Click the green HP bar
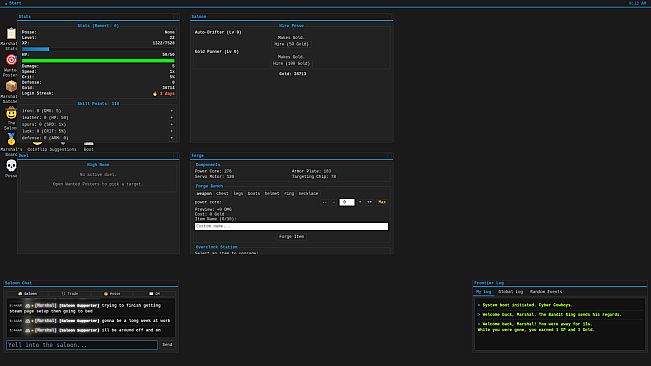The image size is (651, 366). click(98, 61)
